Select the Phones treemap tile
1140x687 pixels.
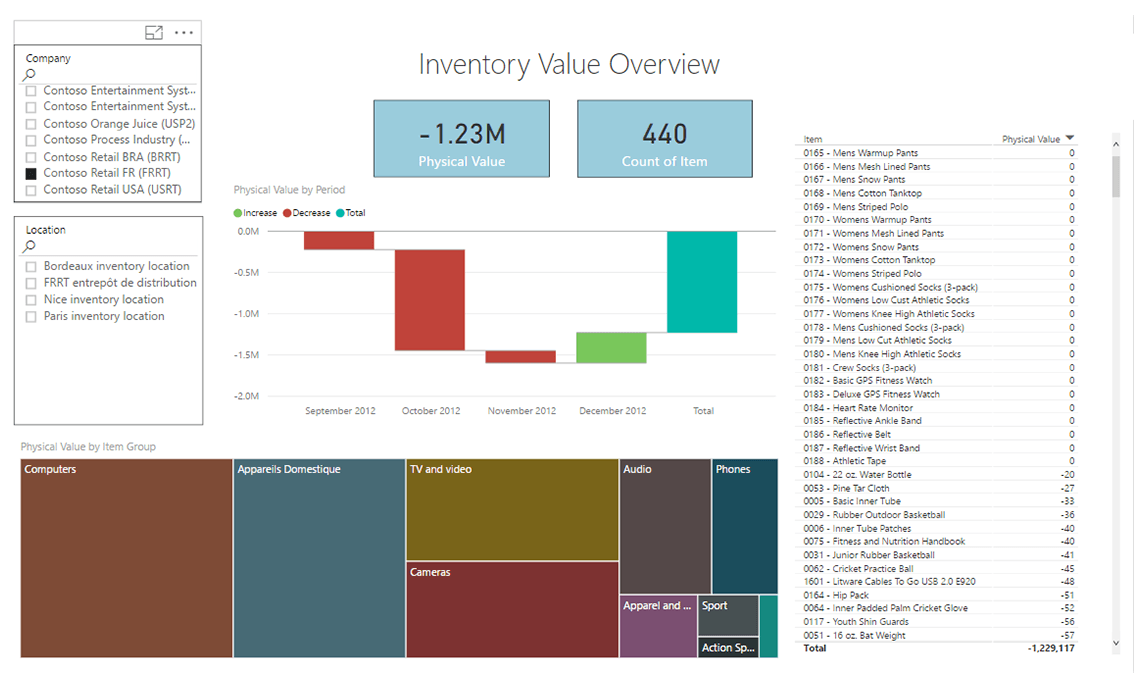pos(745,526)
